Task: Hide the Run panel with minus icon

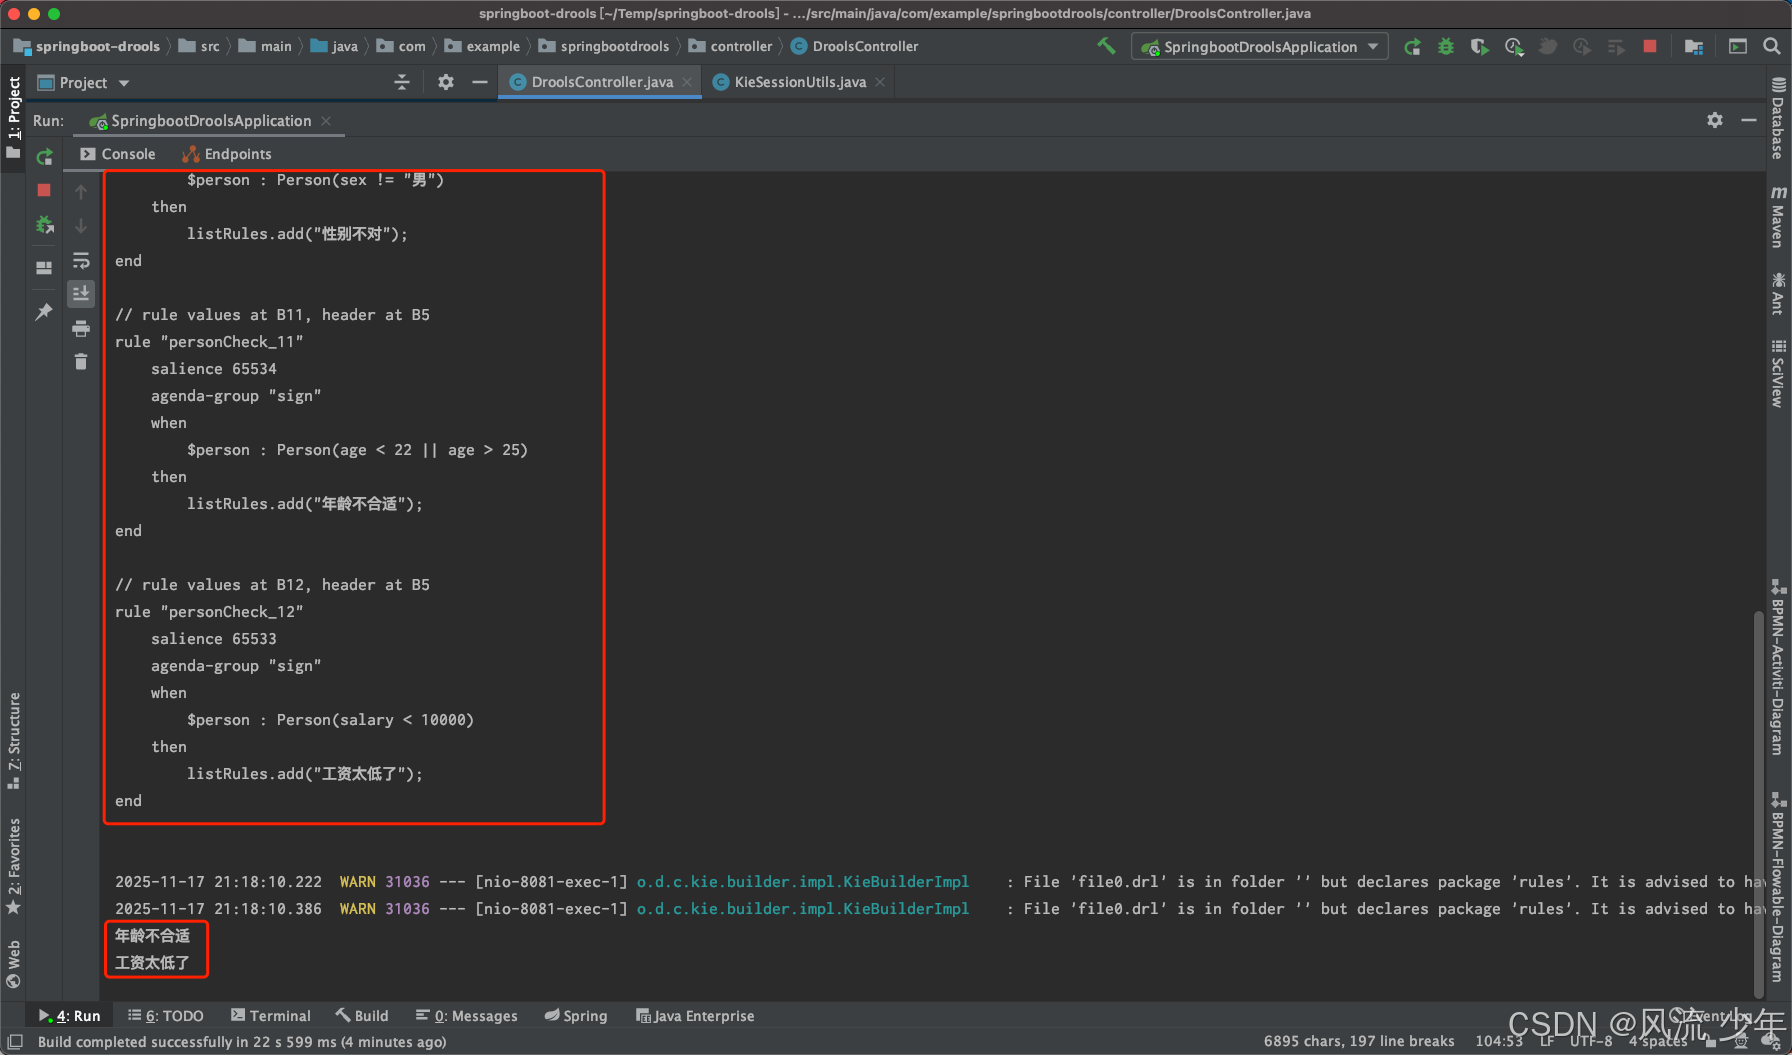Action: [1748, 120]
